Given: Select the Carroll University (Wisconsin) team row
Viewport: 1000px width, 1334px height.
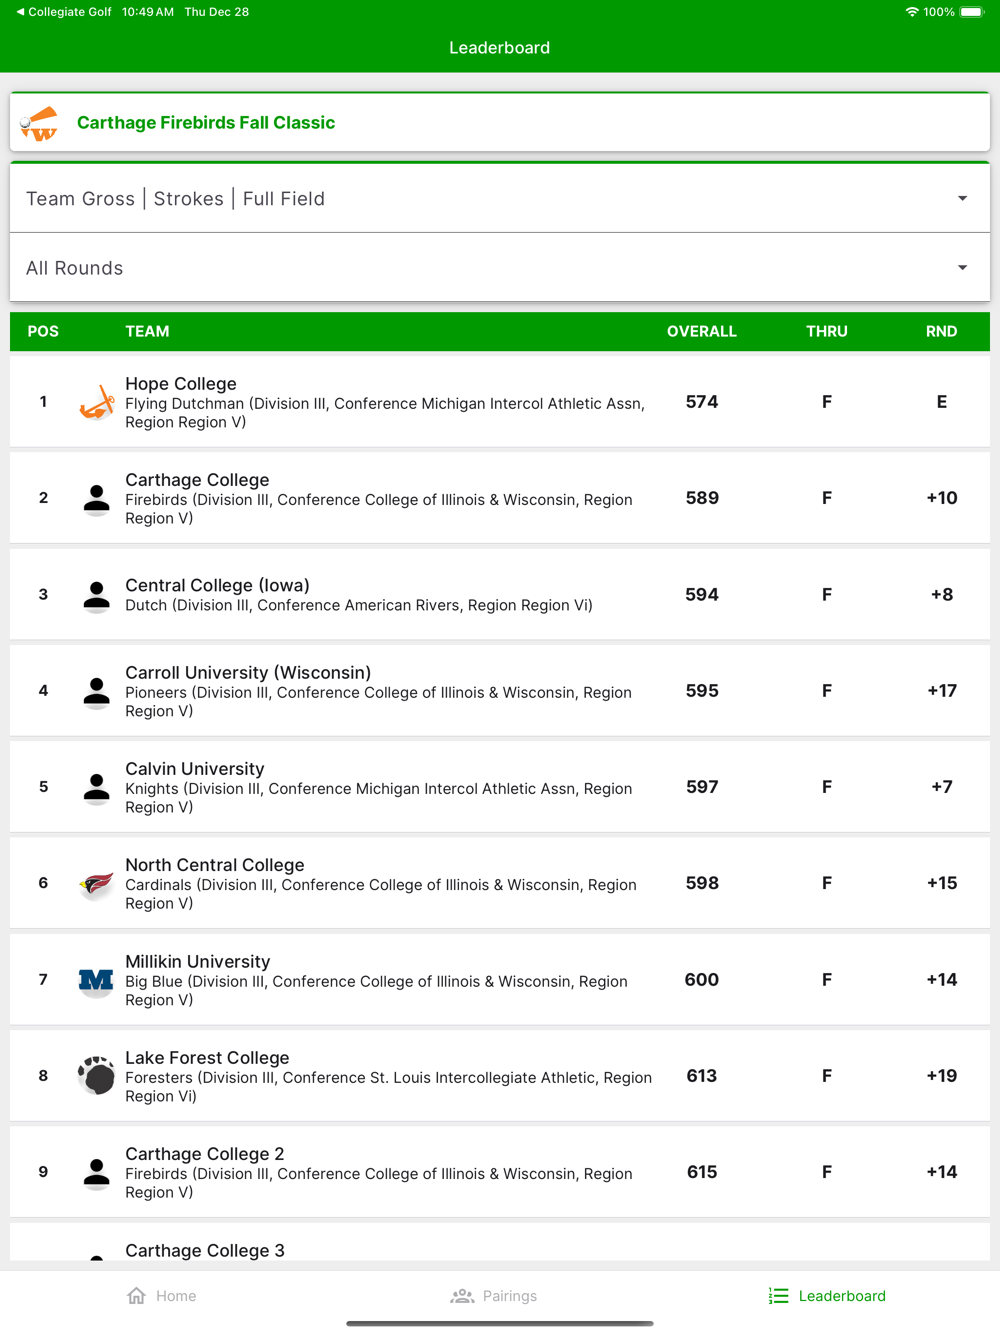Looking at the screenshot, I should 500,691.
